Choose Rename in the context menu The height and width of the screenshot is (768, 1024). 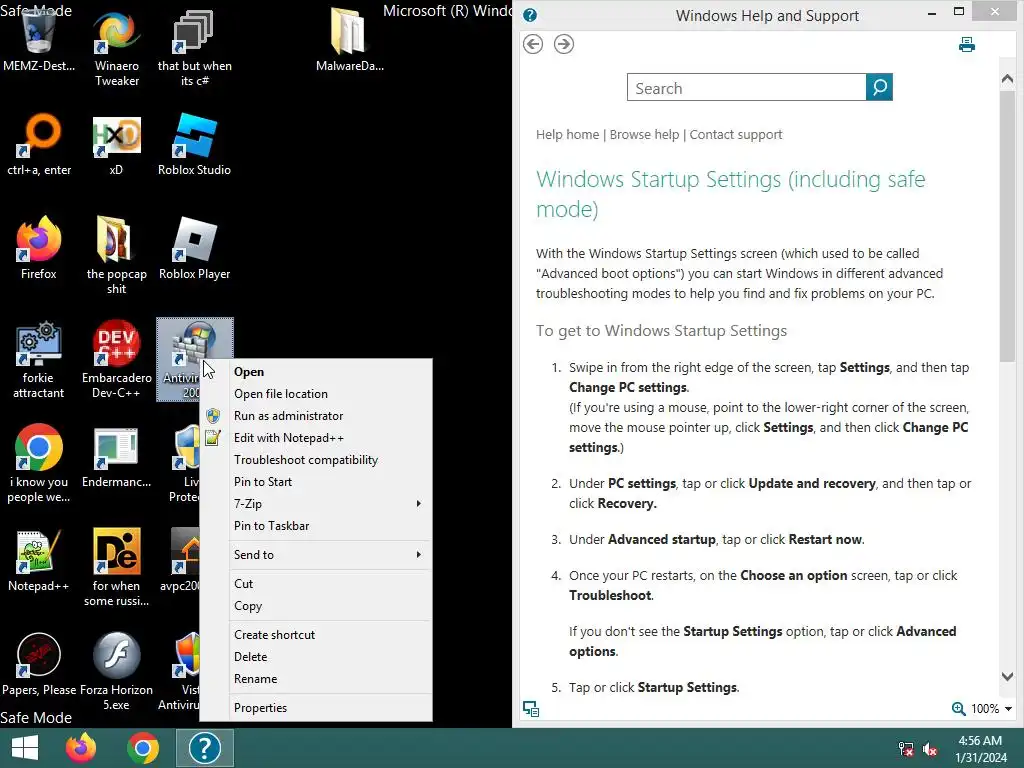click(316, 679)
